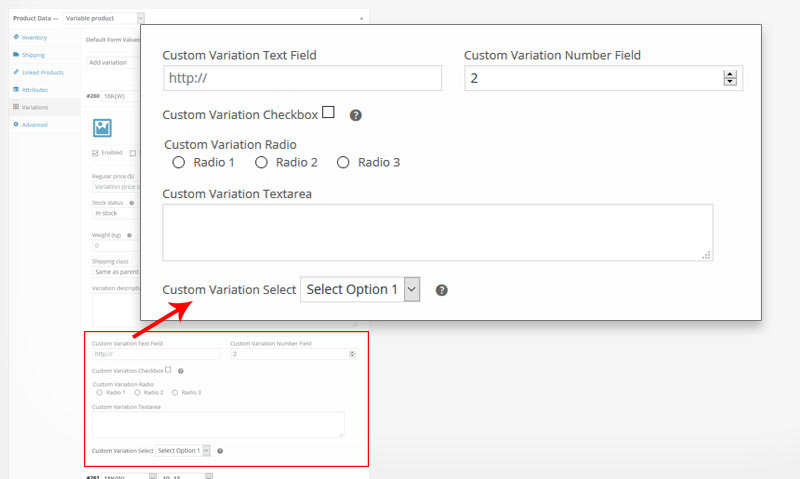
Task: Tick the enlarged Custom Variation Checkbox
Action: 329,112
